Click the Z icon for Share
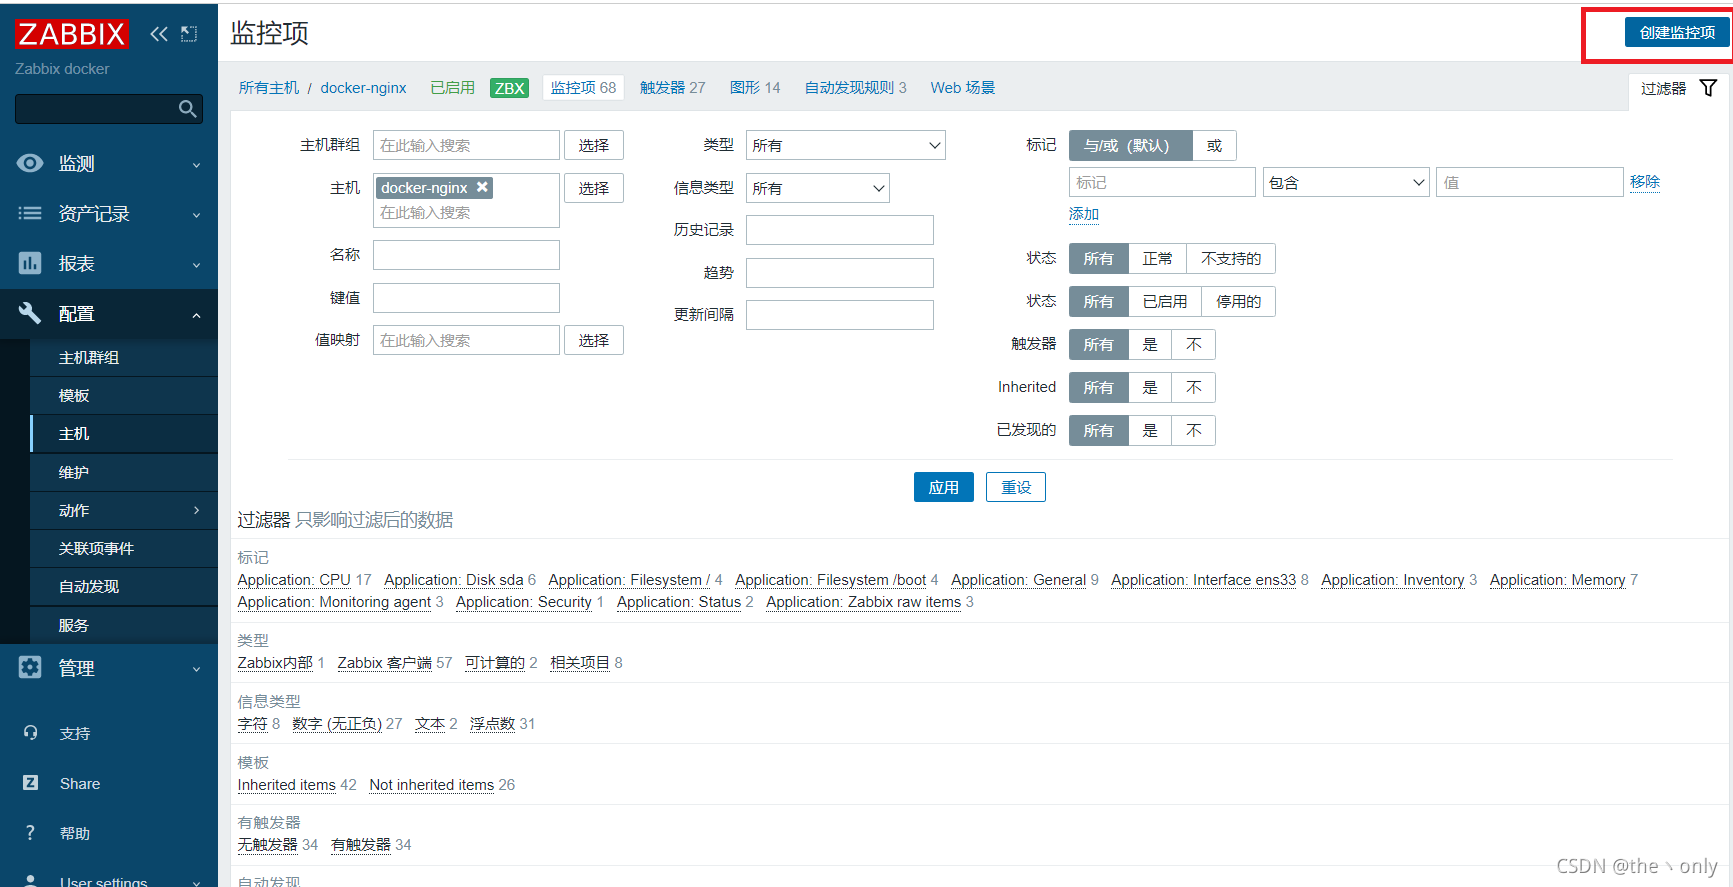 pos(30,783)
